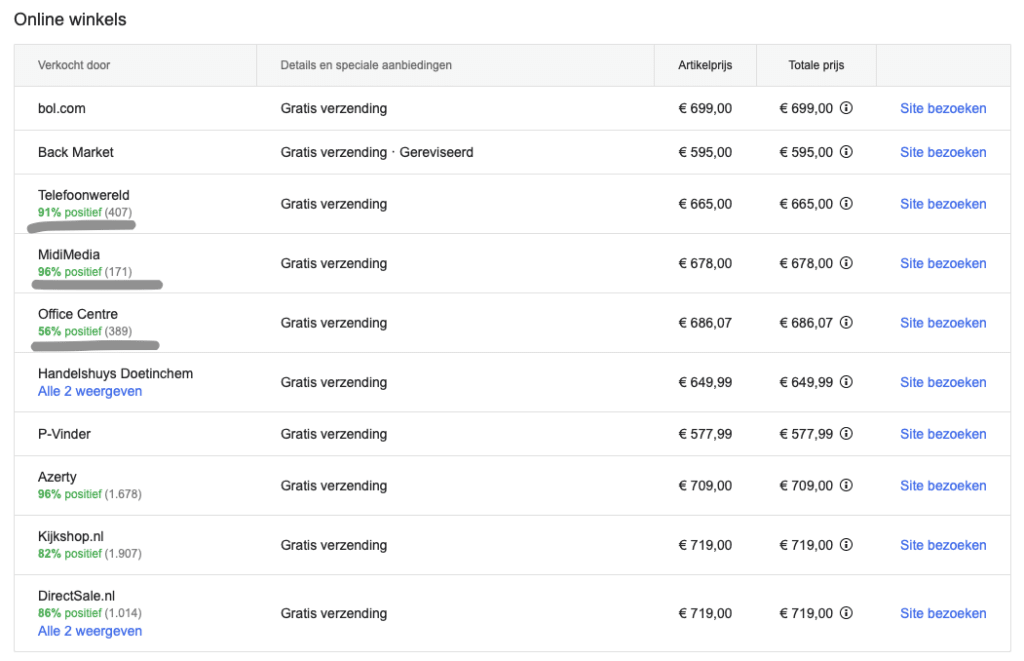Click info icon for Office Centre € 686,07
The height and width of the screenshot is (661, 1024).
(846, 323)
